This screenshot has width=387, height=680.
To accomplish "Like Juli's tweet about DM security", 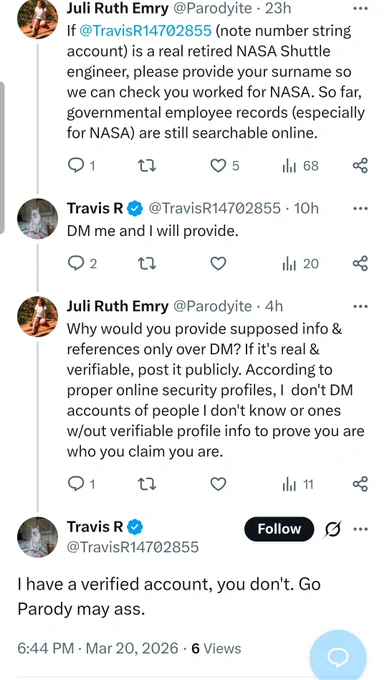I will pos(218,484).
